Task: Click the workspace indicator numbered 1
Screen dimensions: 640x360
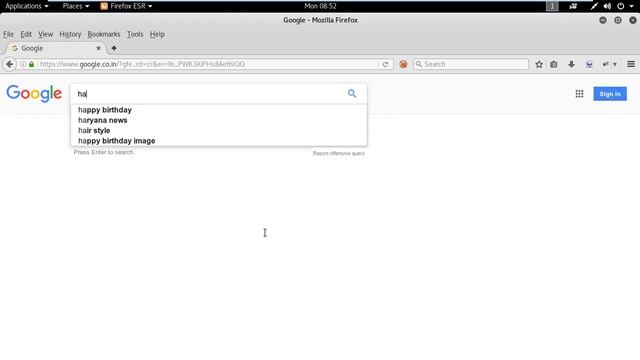Action: point(552,6)
